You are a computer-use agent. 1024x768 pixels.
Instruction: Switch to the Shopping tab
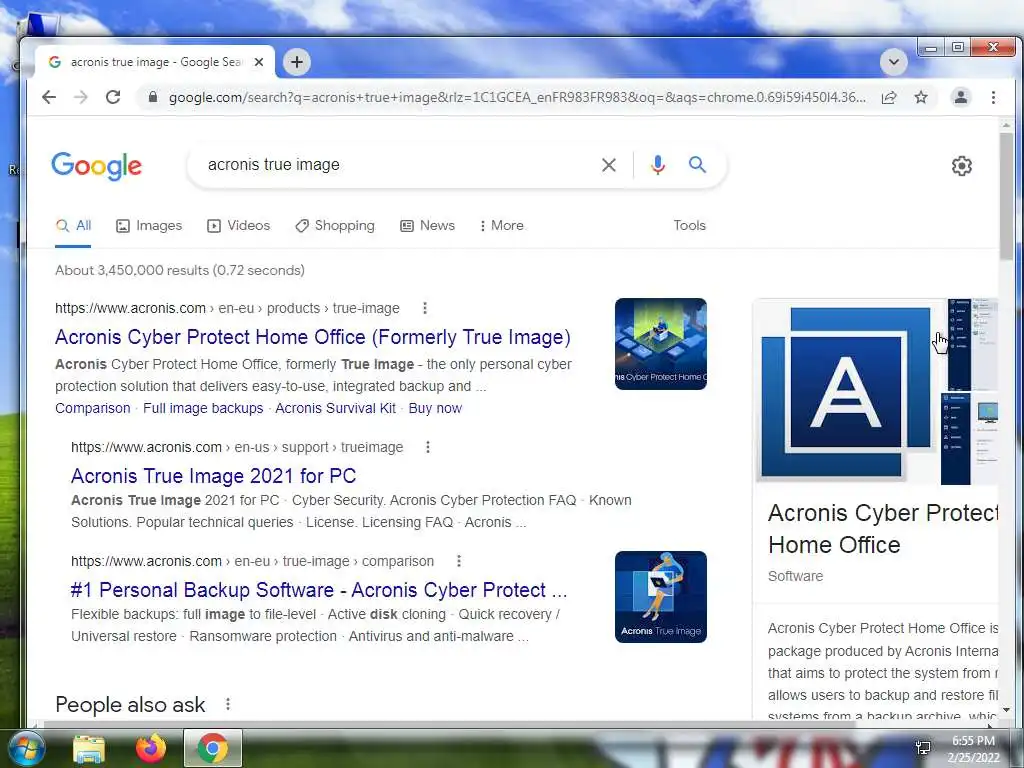pyautogui.click(x=334, y=226)
